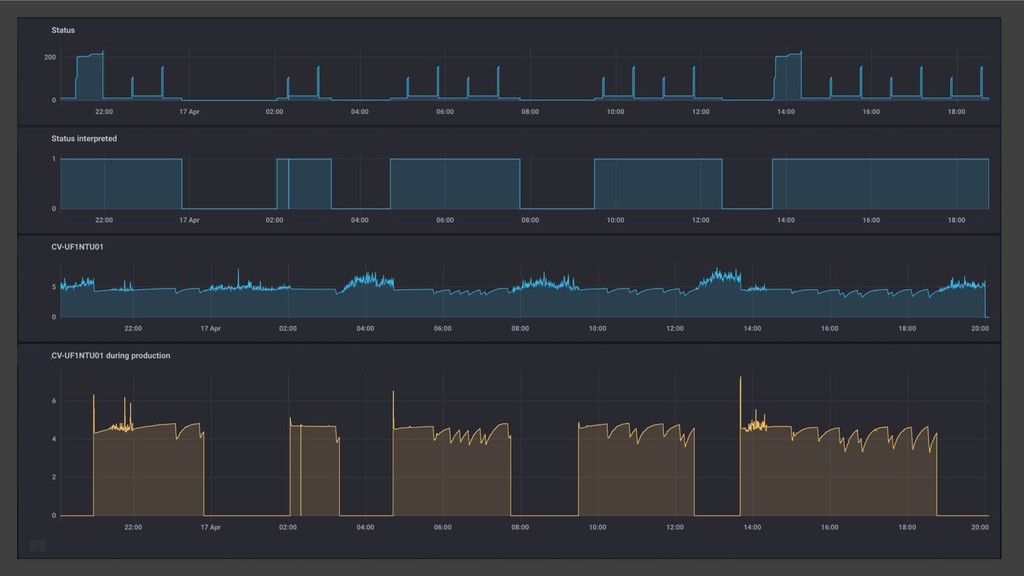Click the orange production block after 02:00
This screenshot has width=1024, height=576.
pos(315,470)
